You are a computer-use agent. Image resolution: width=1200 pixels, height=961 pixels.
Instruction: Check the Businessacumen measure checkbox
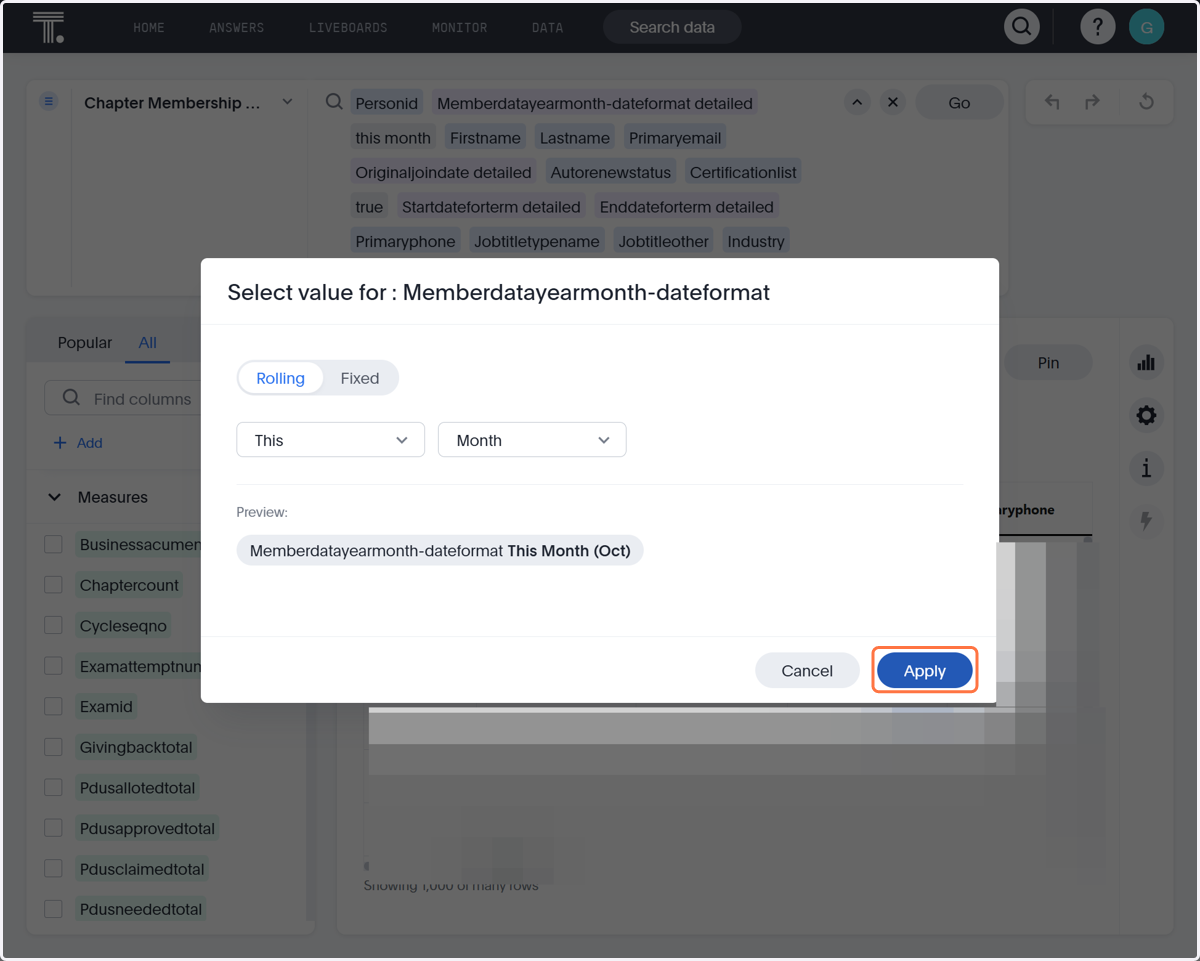(54, 544)
